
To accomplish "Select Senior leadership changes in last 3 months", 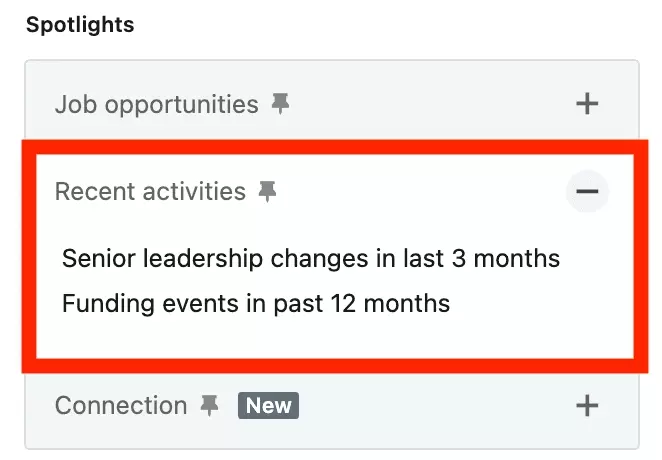I will pyautogui.click(x=311, y=258).
